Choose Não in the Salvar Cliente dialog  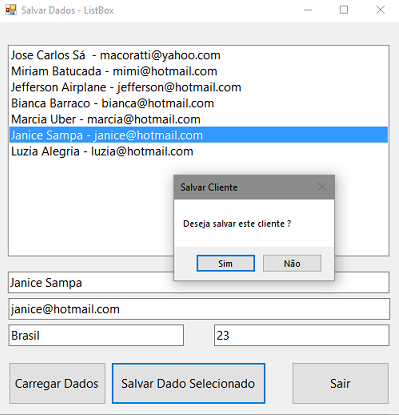tap(292, 263)
